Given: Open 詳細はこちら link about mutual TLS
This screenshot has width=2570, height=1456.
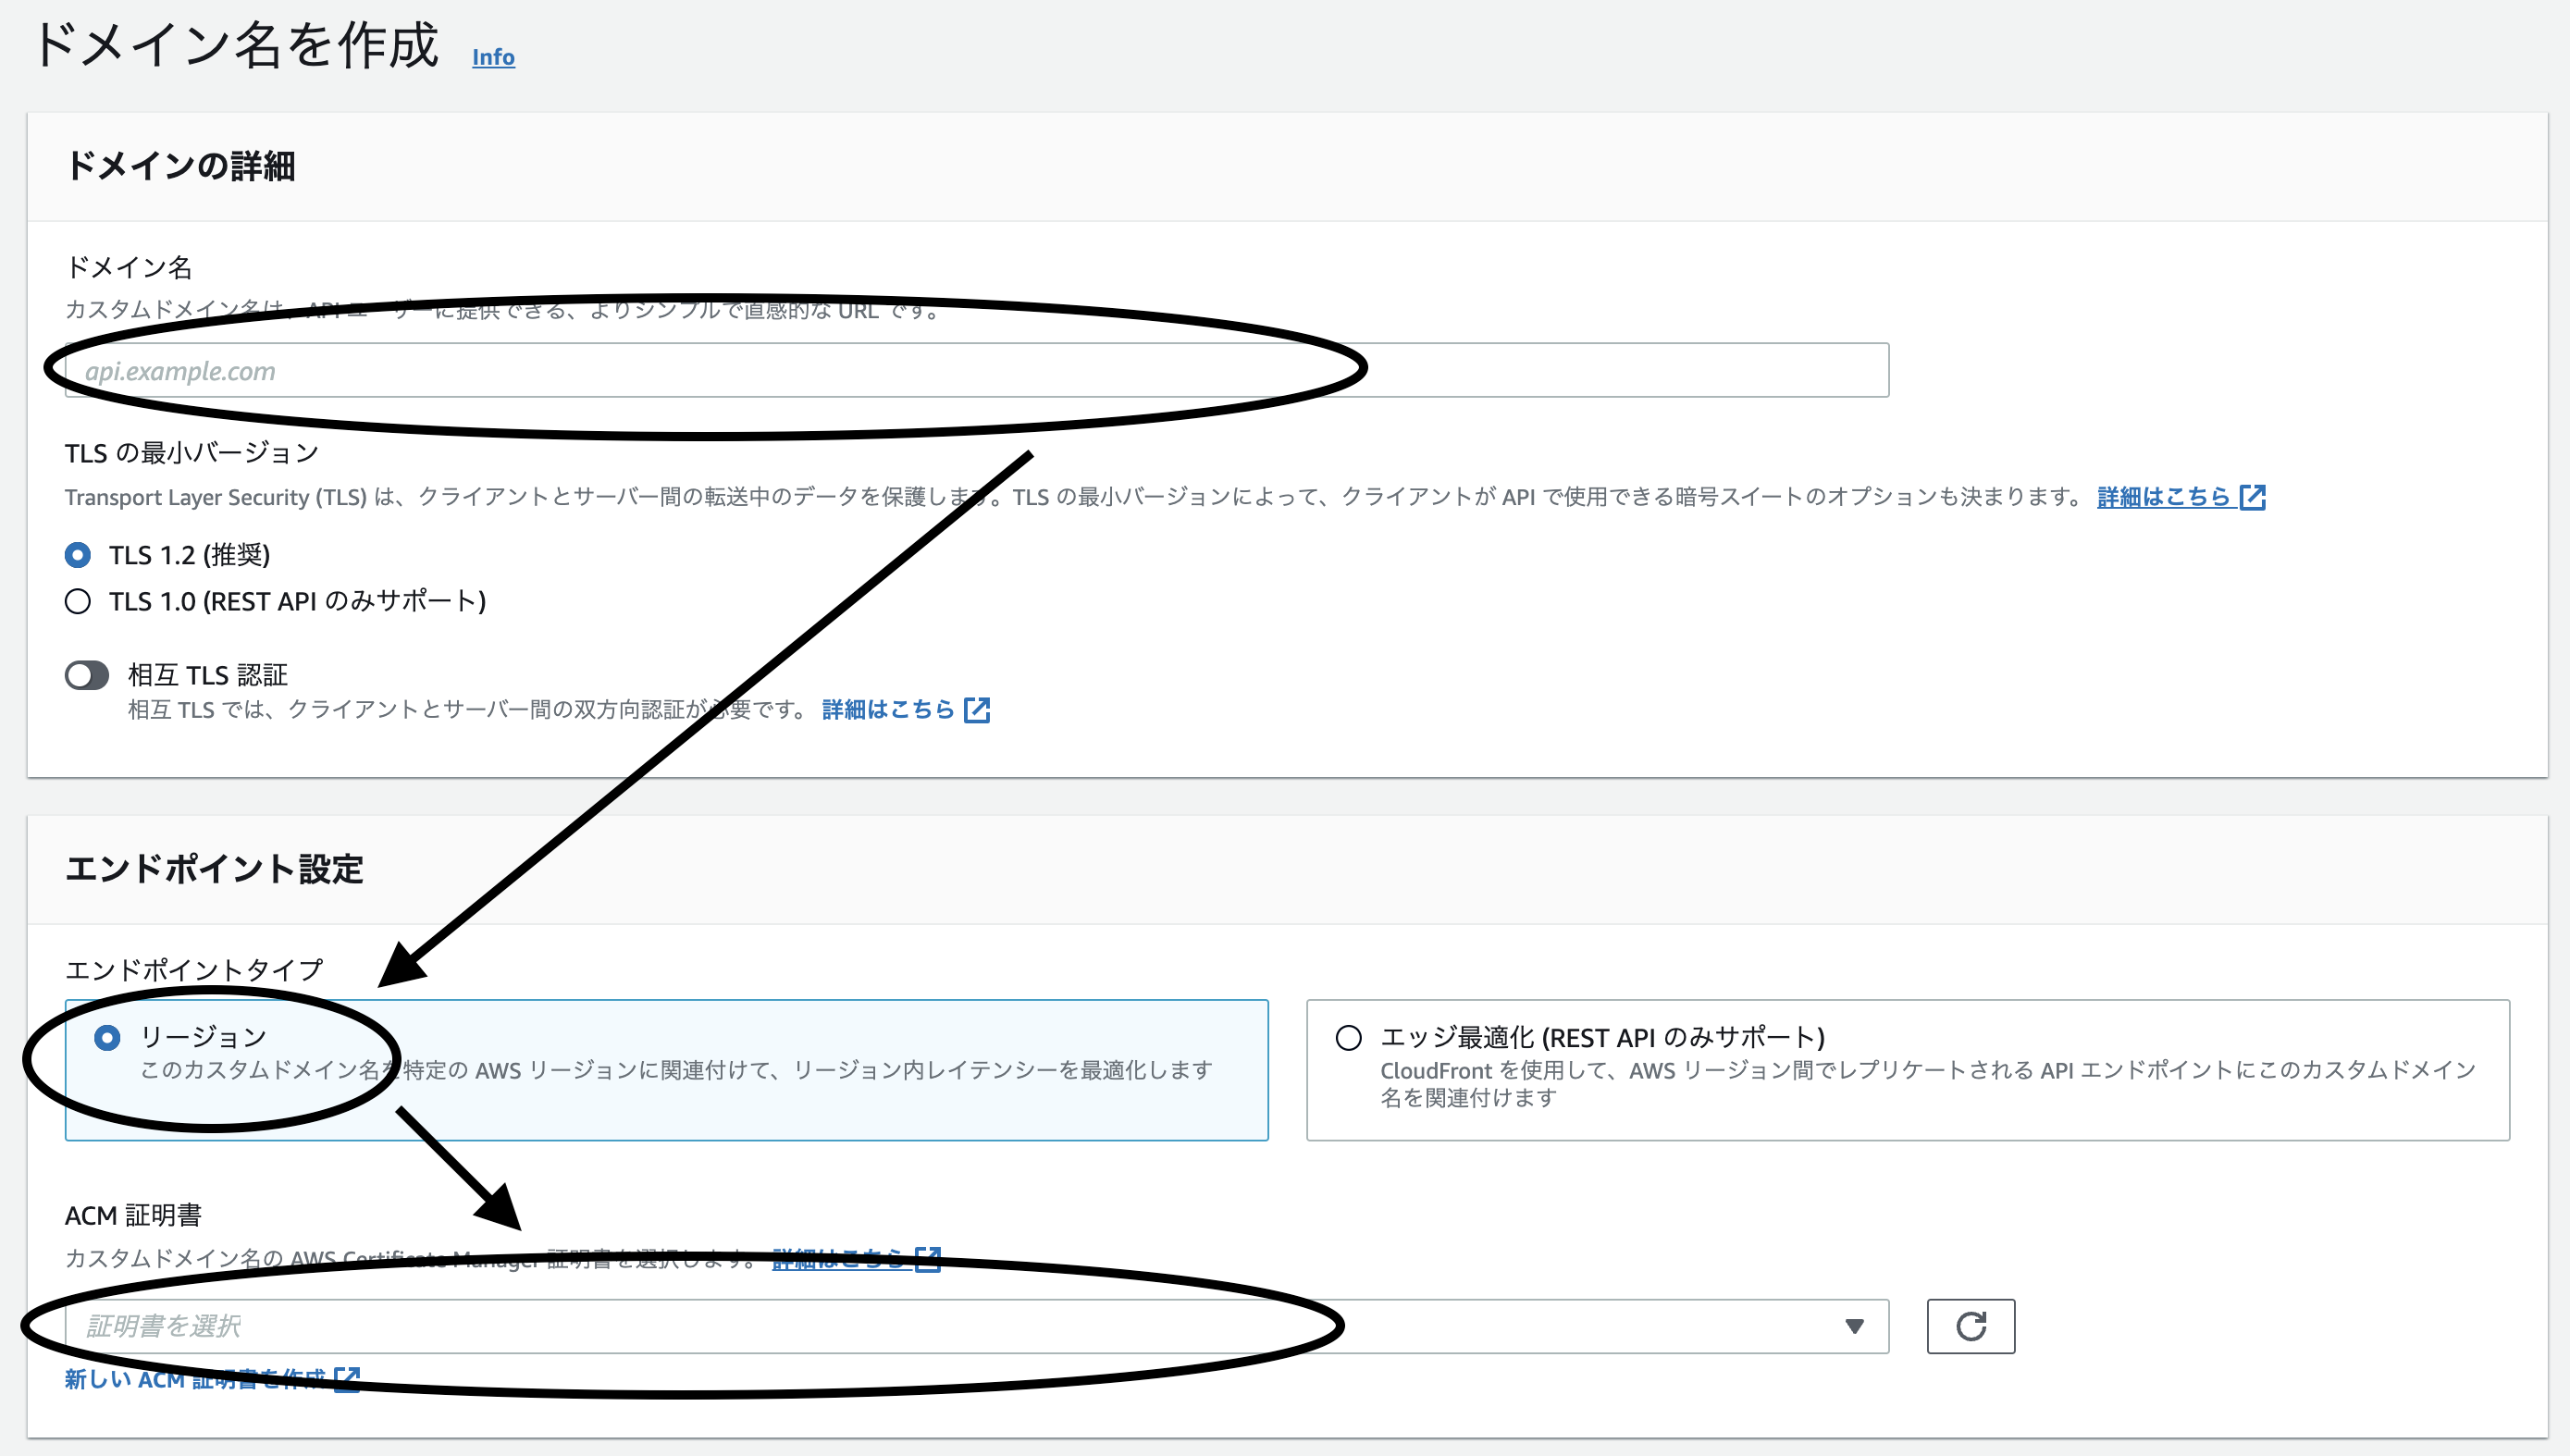Looking at the screenshot, I should click(x=888, y=710).
